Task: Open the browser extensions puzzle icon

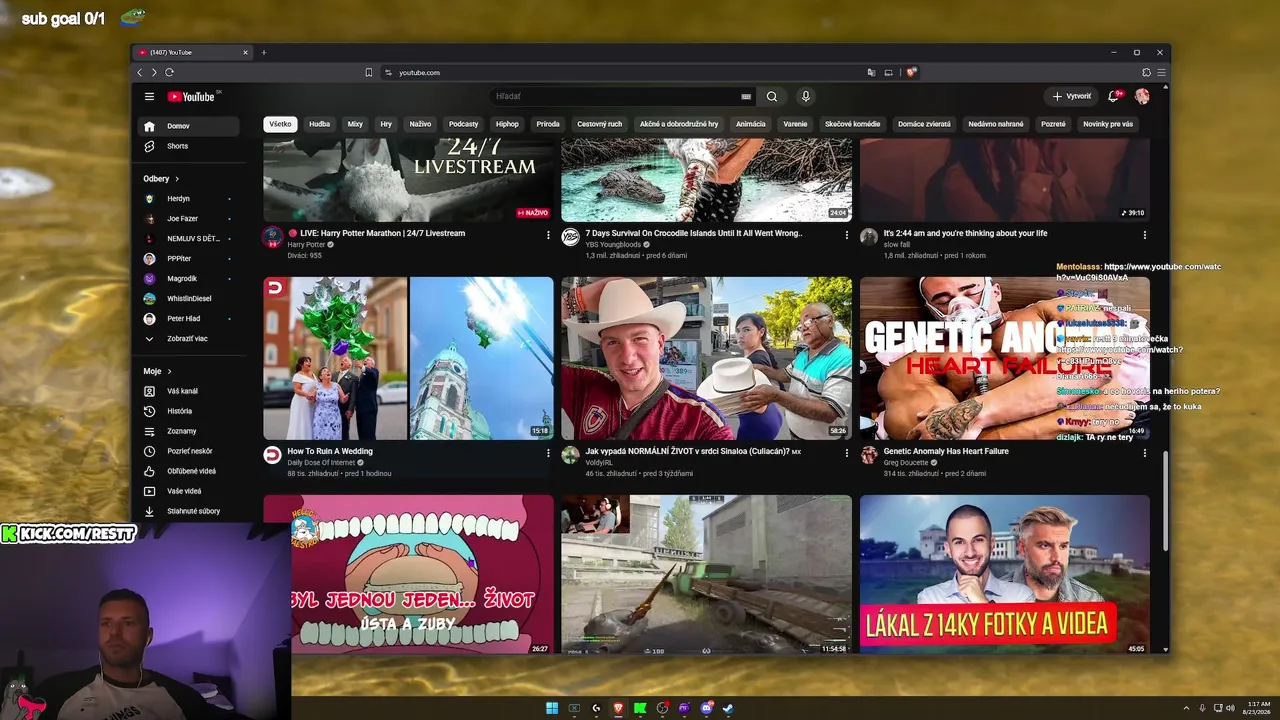Action: (1146, 72)
